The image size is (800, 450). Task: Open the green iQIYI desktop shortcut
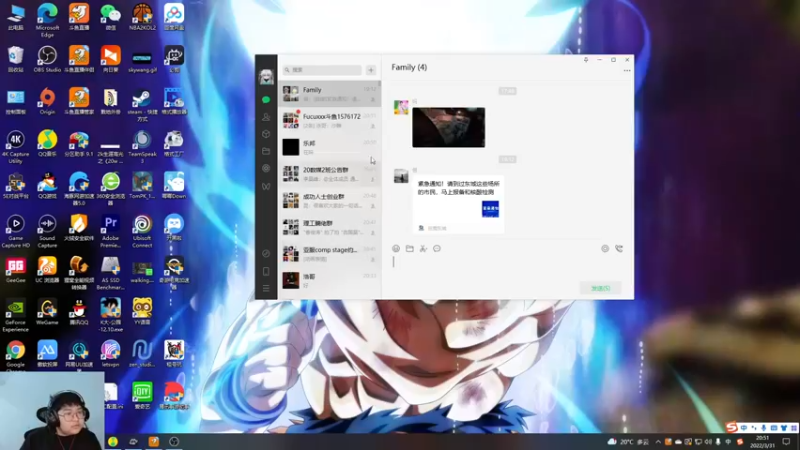click(x=142, y=396)
